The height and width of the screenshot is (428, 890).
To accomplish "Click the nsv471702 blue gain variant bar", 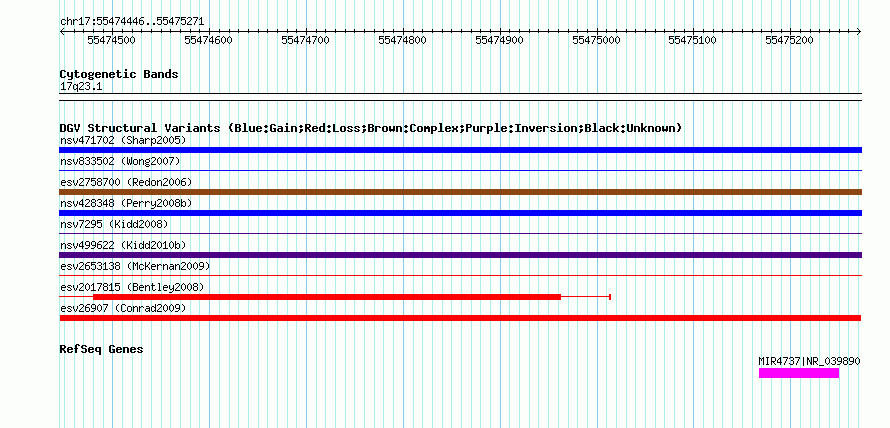I will pyautogui.click(x=460, y=150).
